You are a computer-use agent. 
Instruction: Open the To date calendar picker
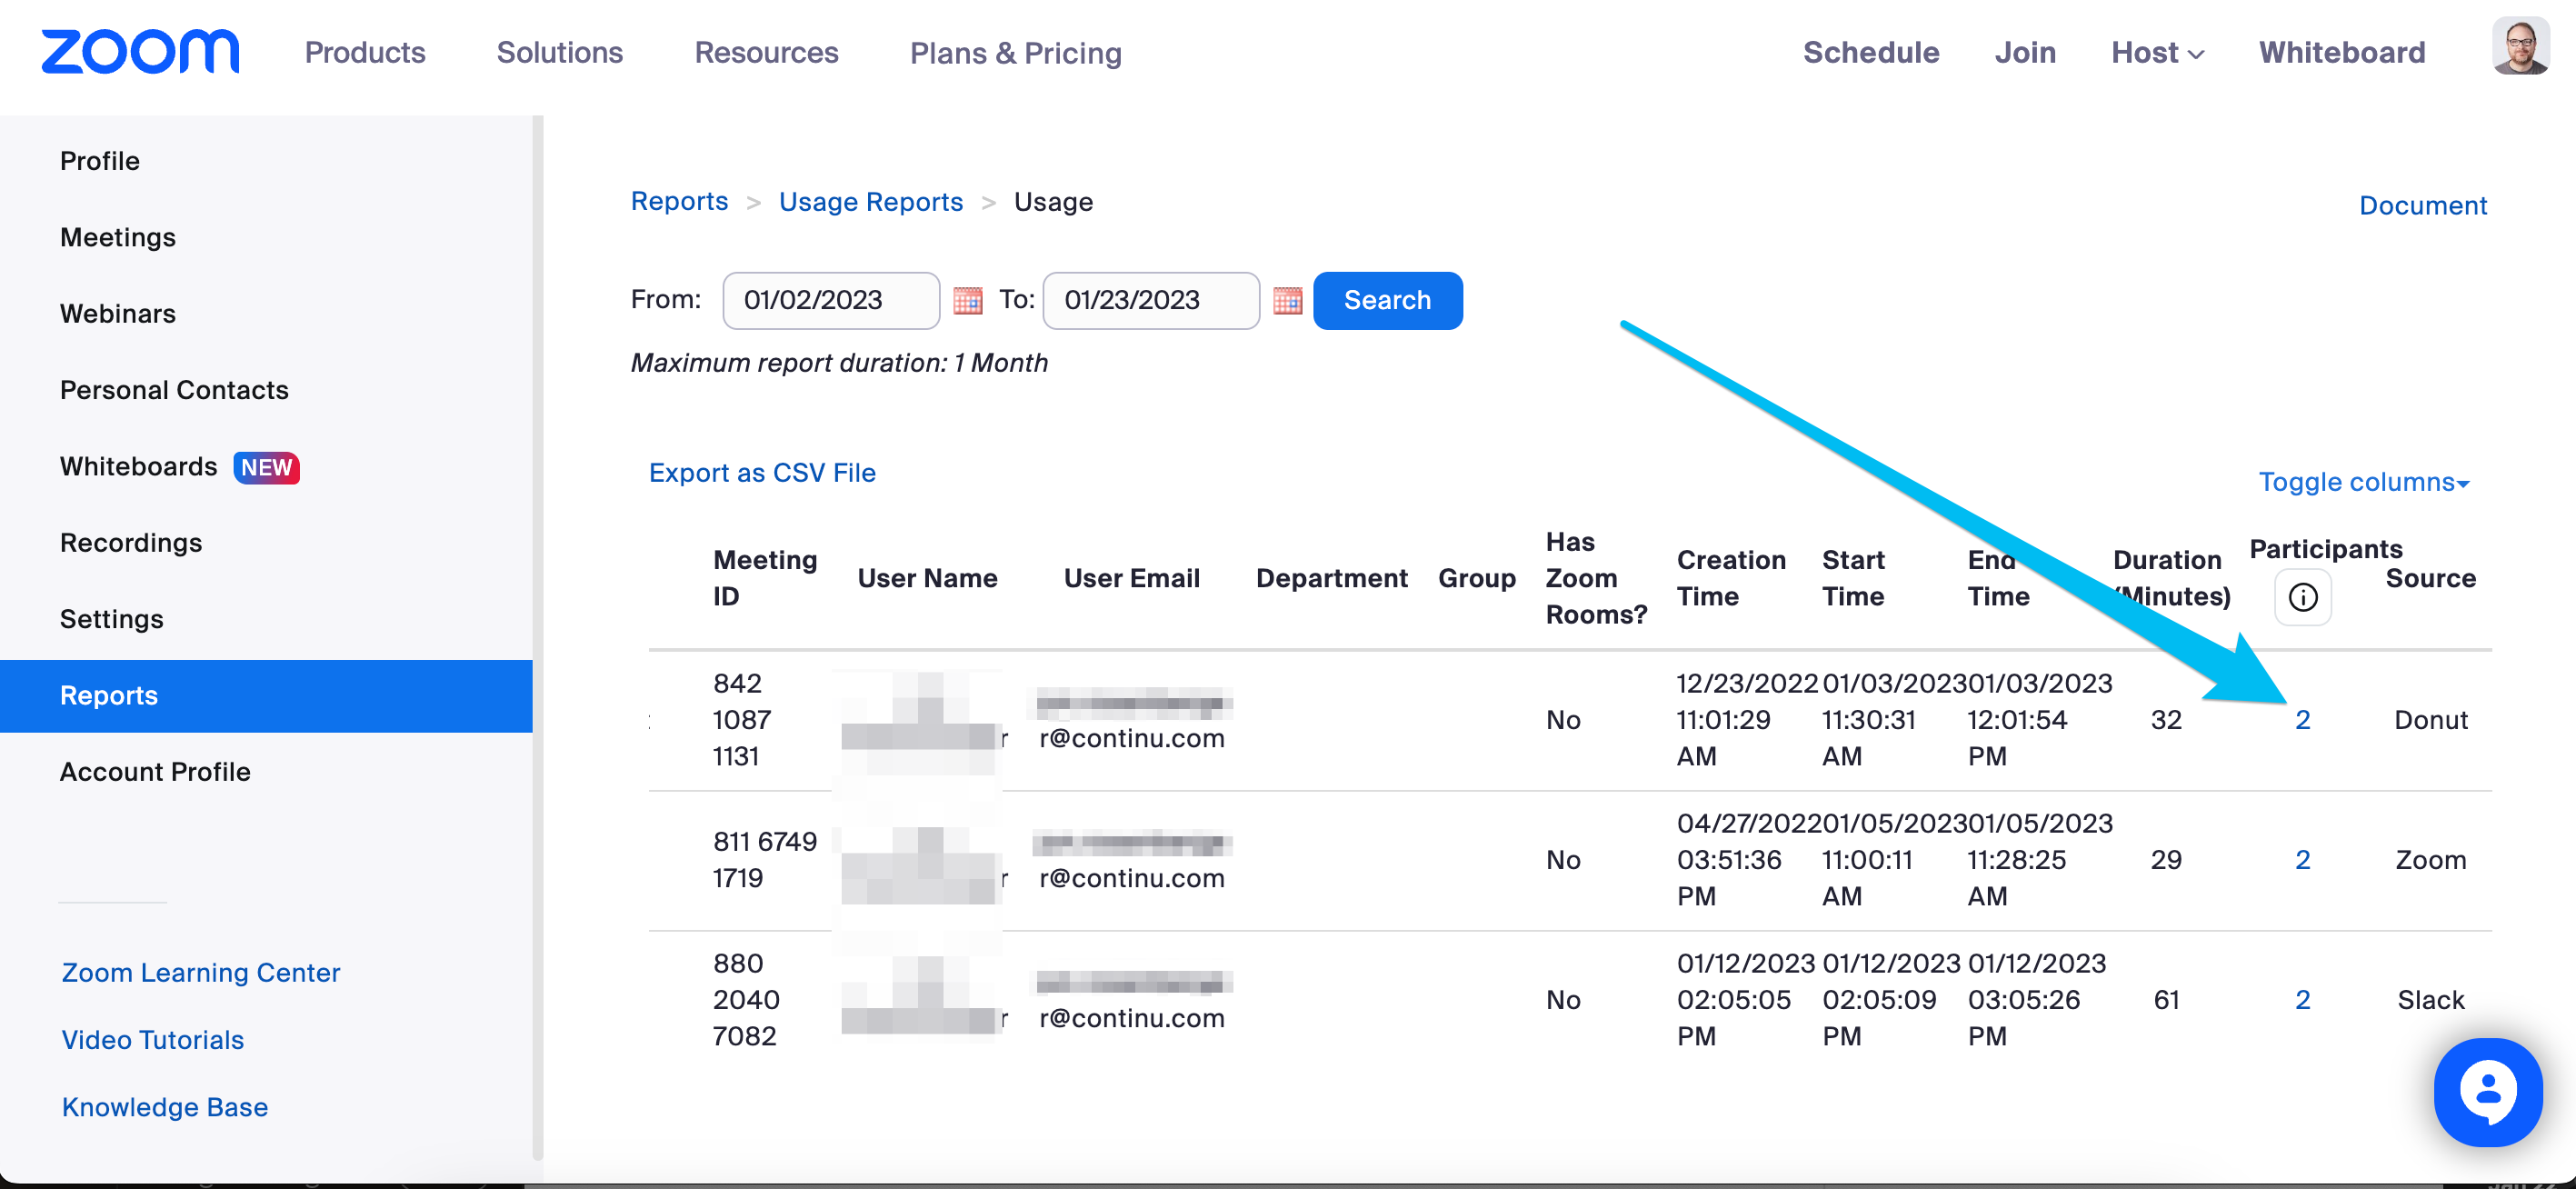tap(1287, 300)
